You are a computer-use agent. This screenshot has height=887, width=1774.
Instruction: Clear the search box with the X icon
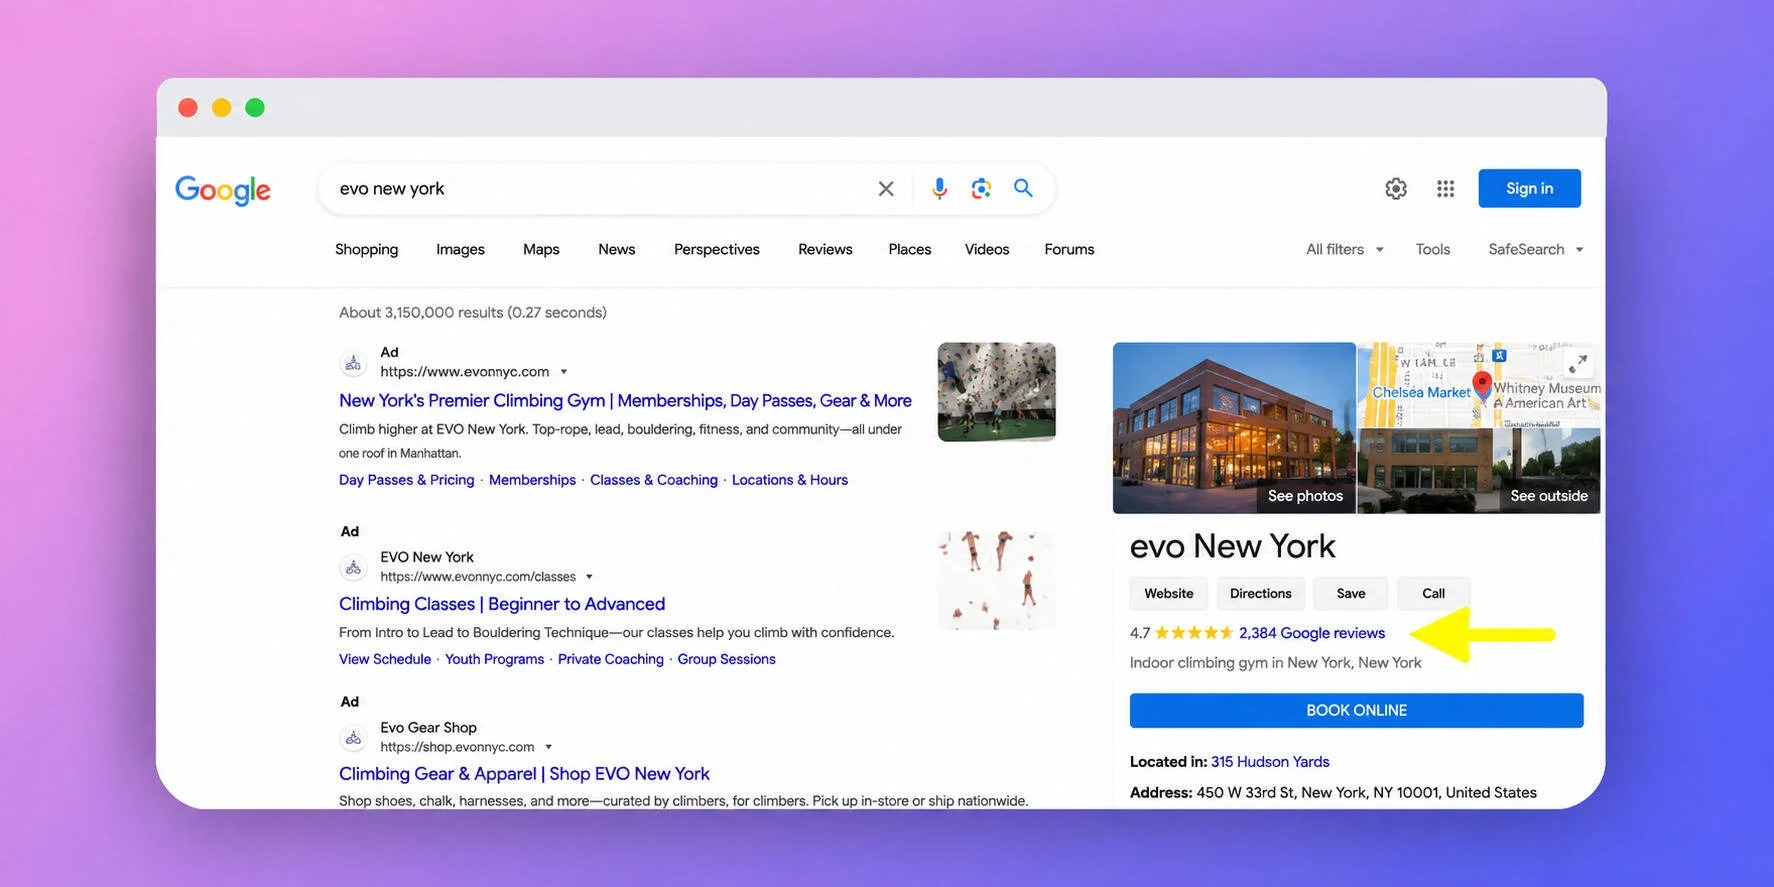click(886, 189)
